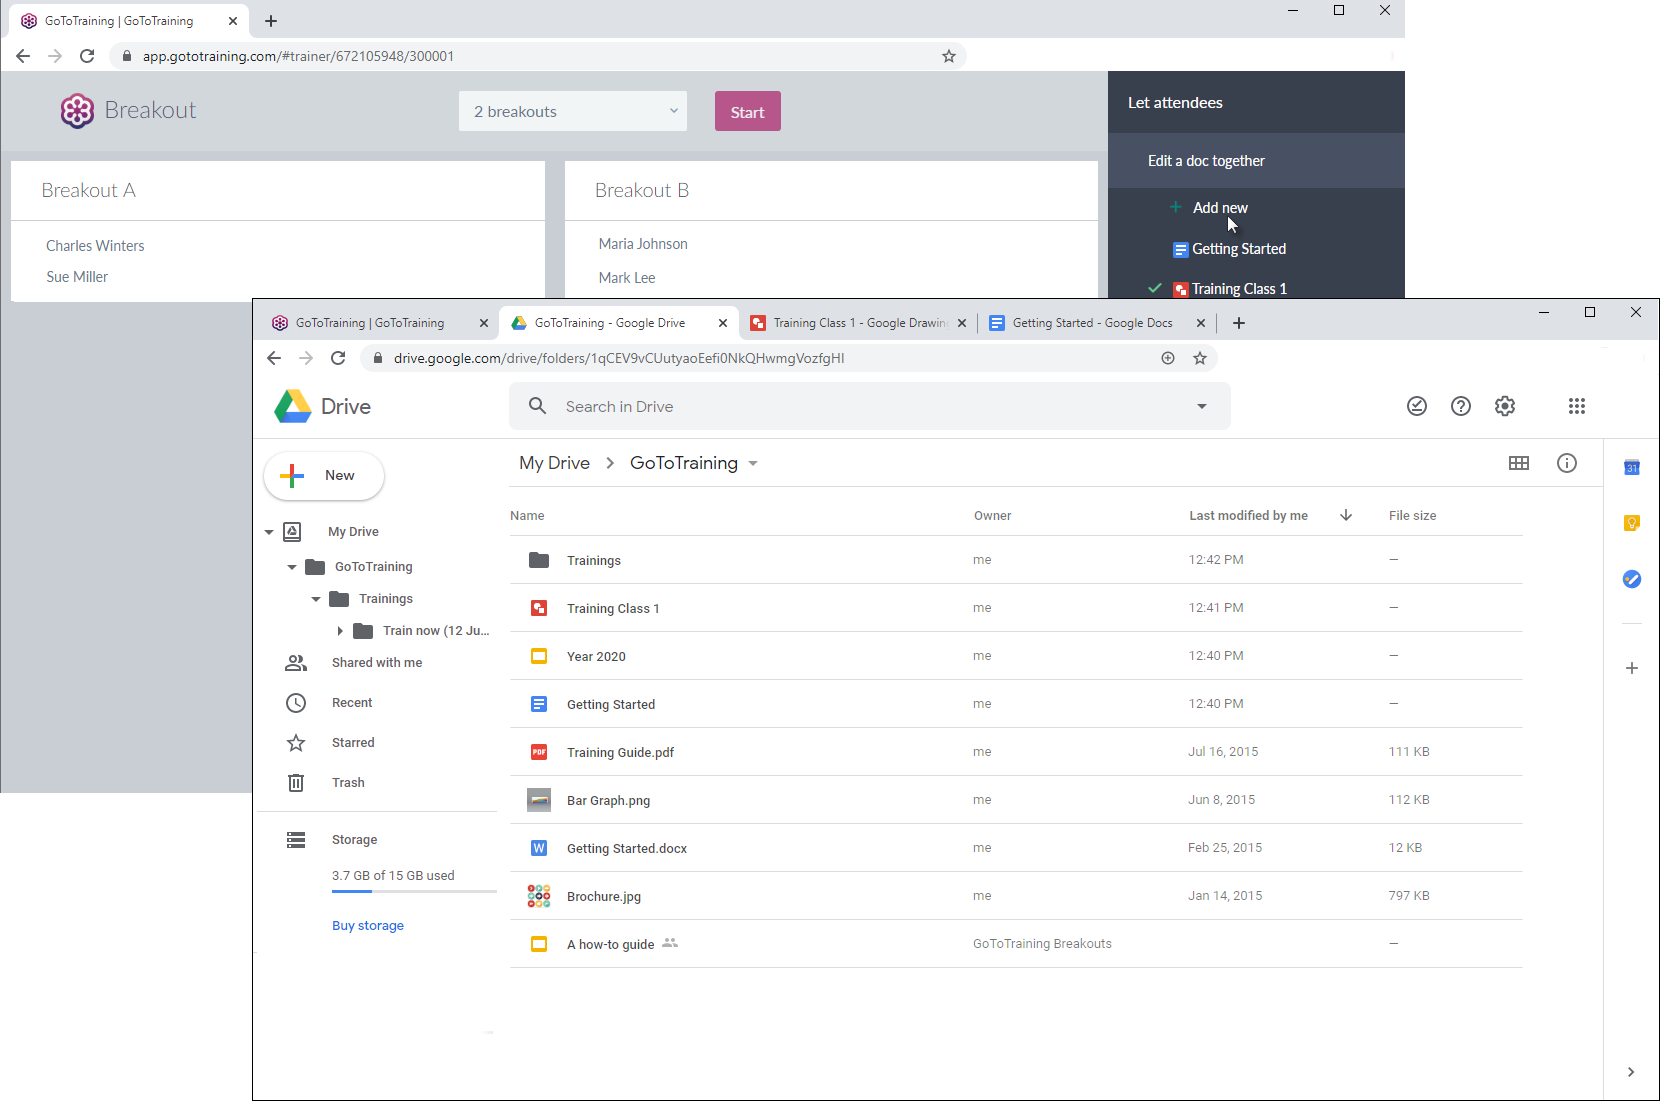This screenshot has height=1101, width=1660.
Task: Click Add new in side panel
Action: (x=1220, y=208)
